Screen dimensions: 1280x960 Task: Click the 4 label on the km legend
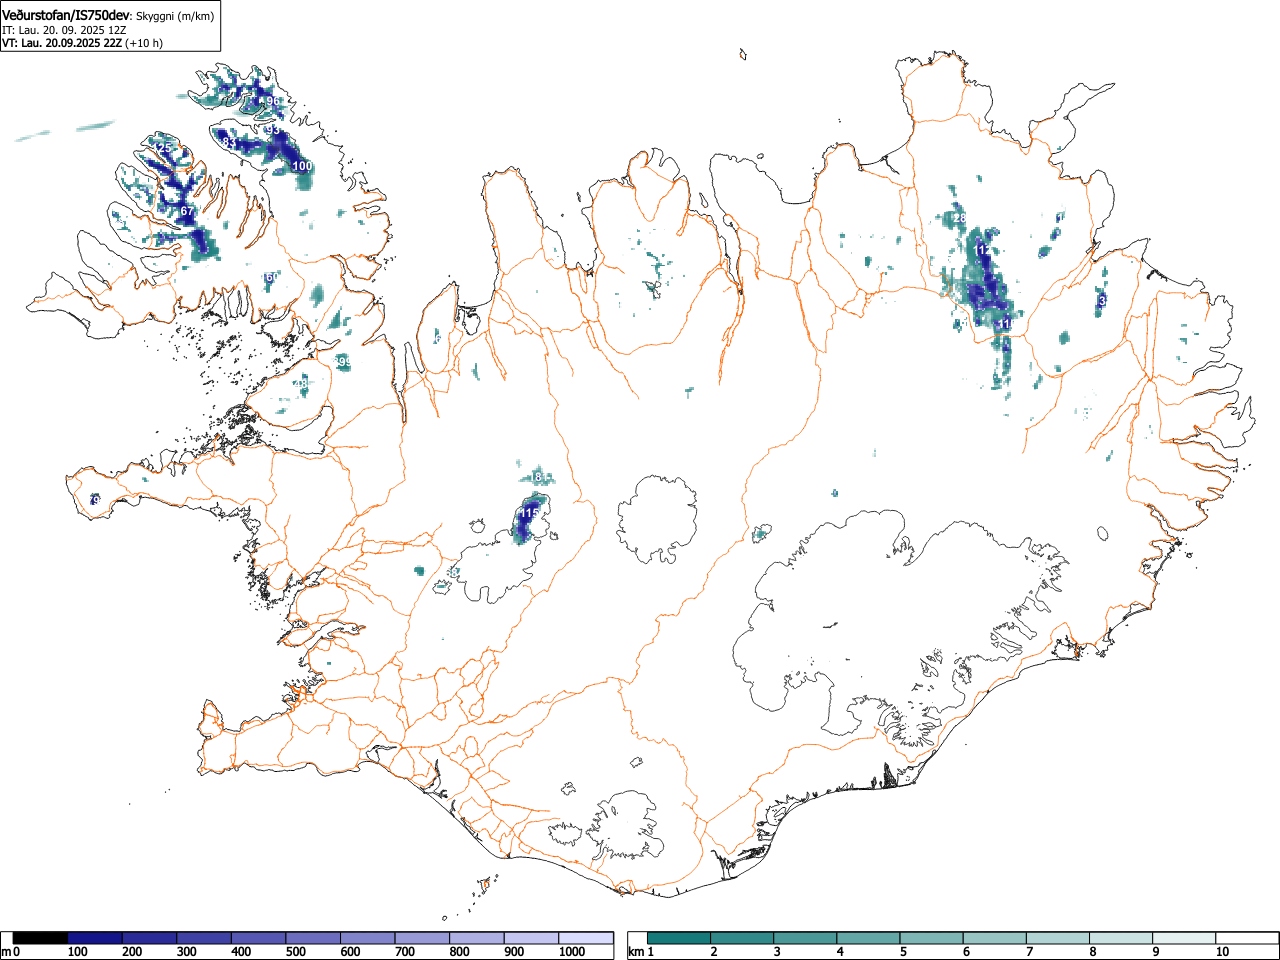840,952
